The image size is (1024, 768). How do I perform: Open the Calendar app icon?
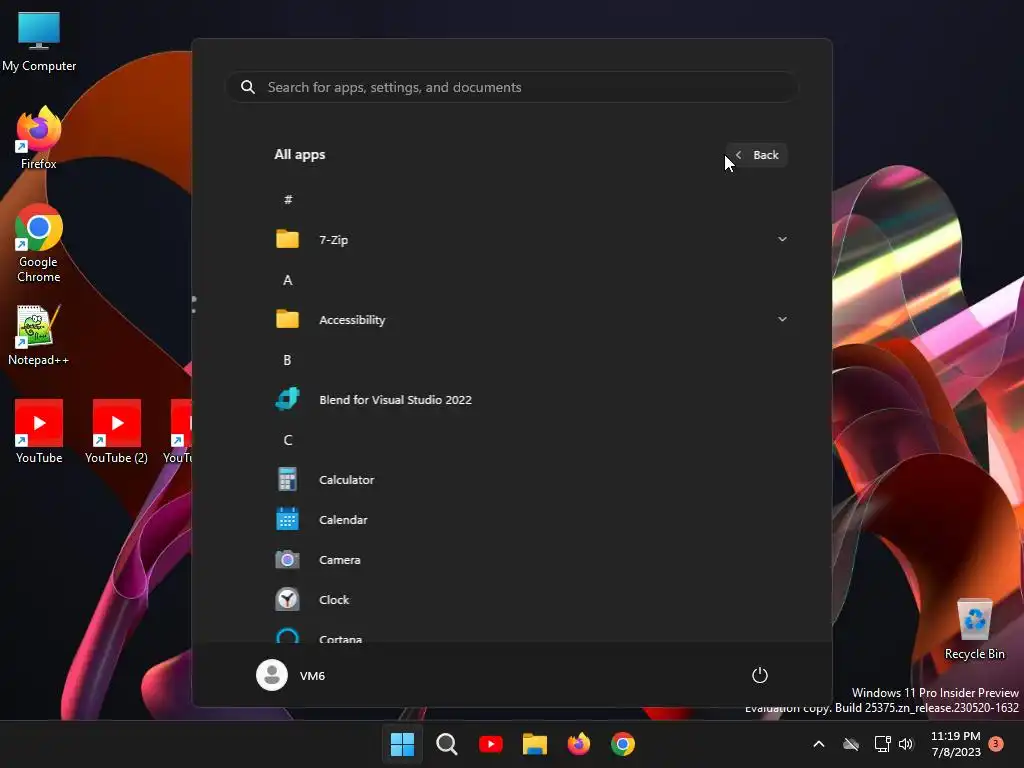click(x=287, y=519)
